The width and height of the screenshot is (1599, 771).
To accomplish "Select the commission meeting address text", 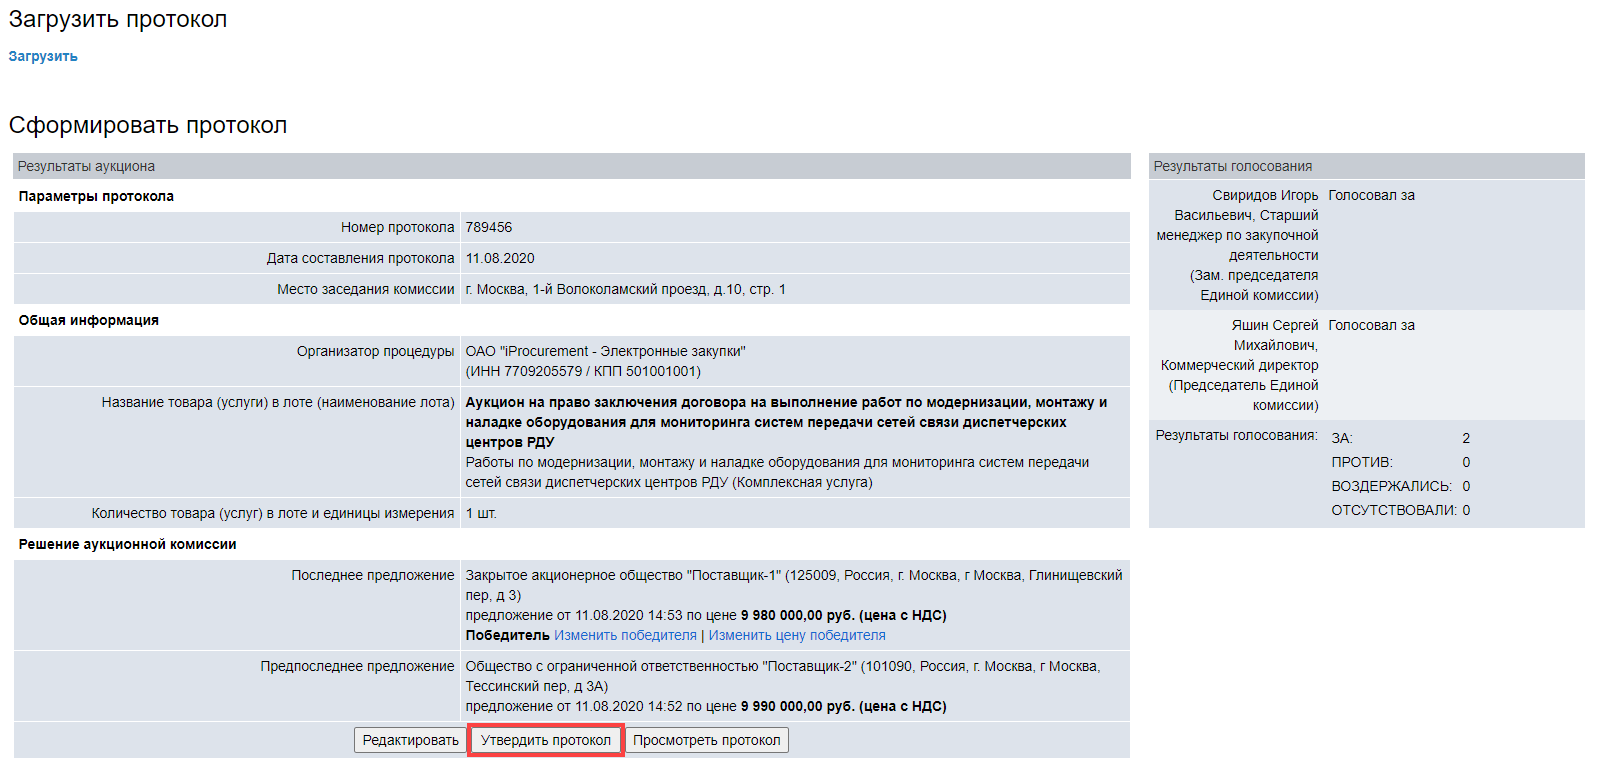I will pos(625,289).
